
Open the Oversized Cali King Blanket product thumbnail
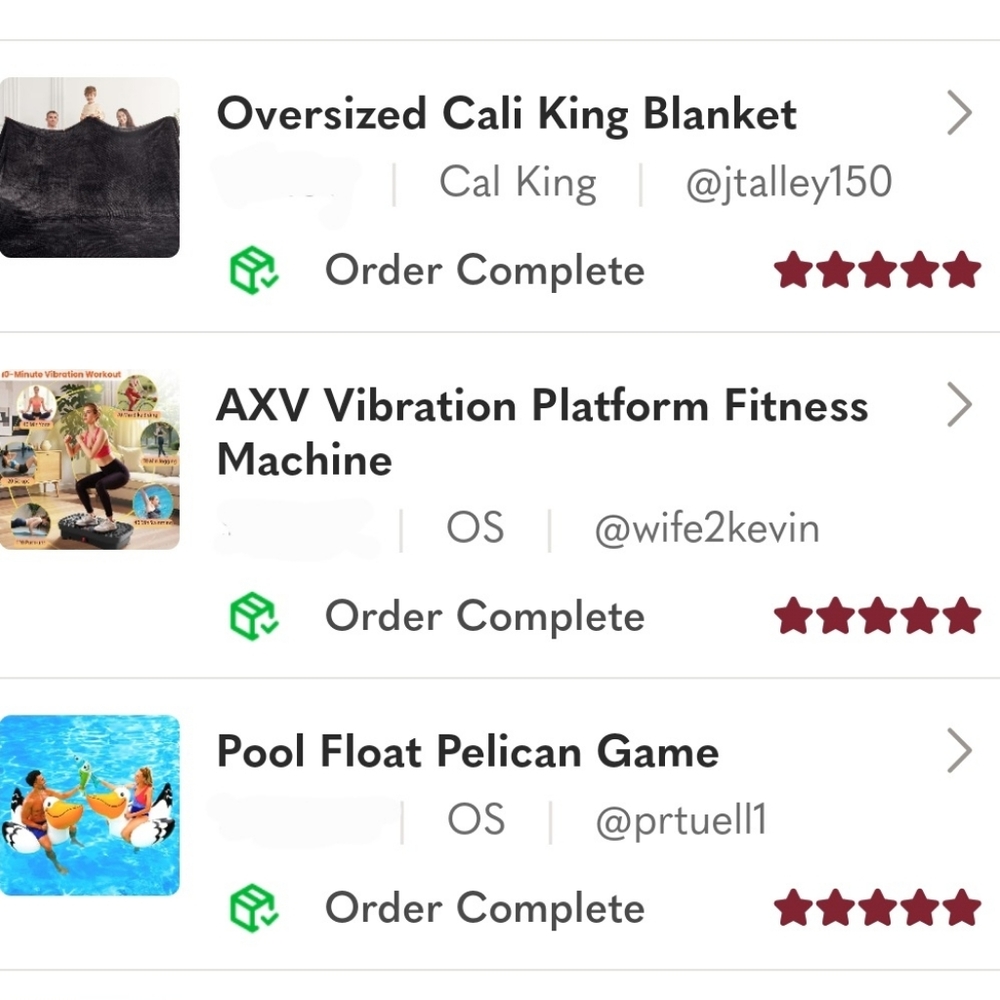point(90,168)
